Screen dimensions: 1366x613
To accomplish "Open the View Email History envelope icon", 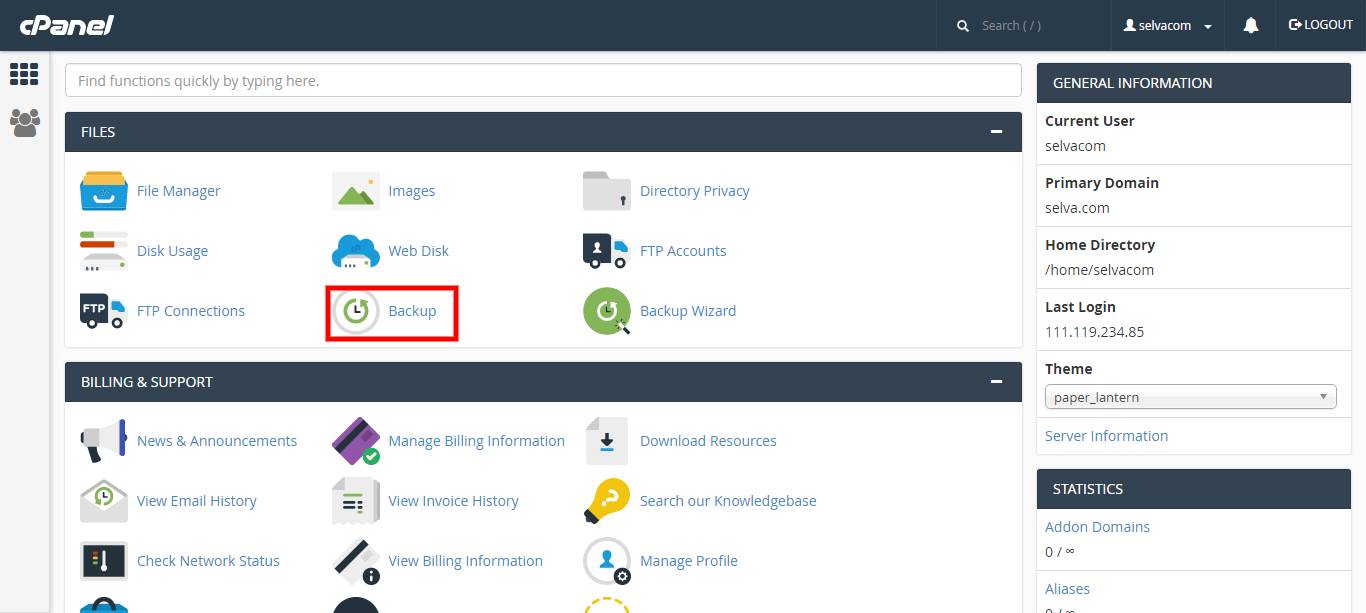I will click(104, 501).
